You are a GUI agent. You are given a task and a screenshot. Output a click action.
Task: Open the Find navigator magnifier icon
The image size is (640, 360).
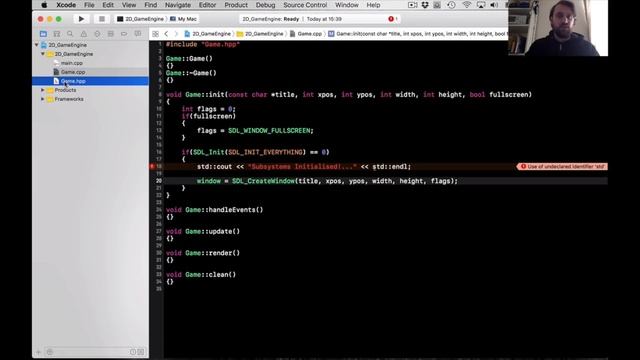[x=70, y=33]
